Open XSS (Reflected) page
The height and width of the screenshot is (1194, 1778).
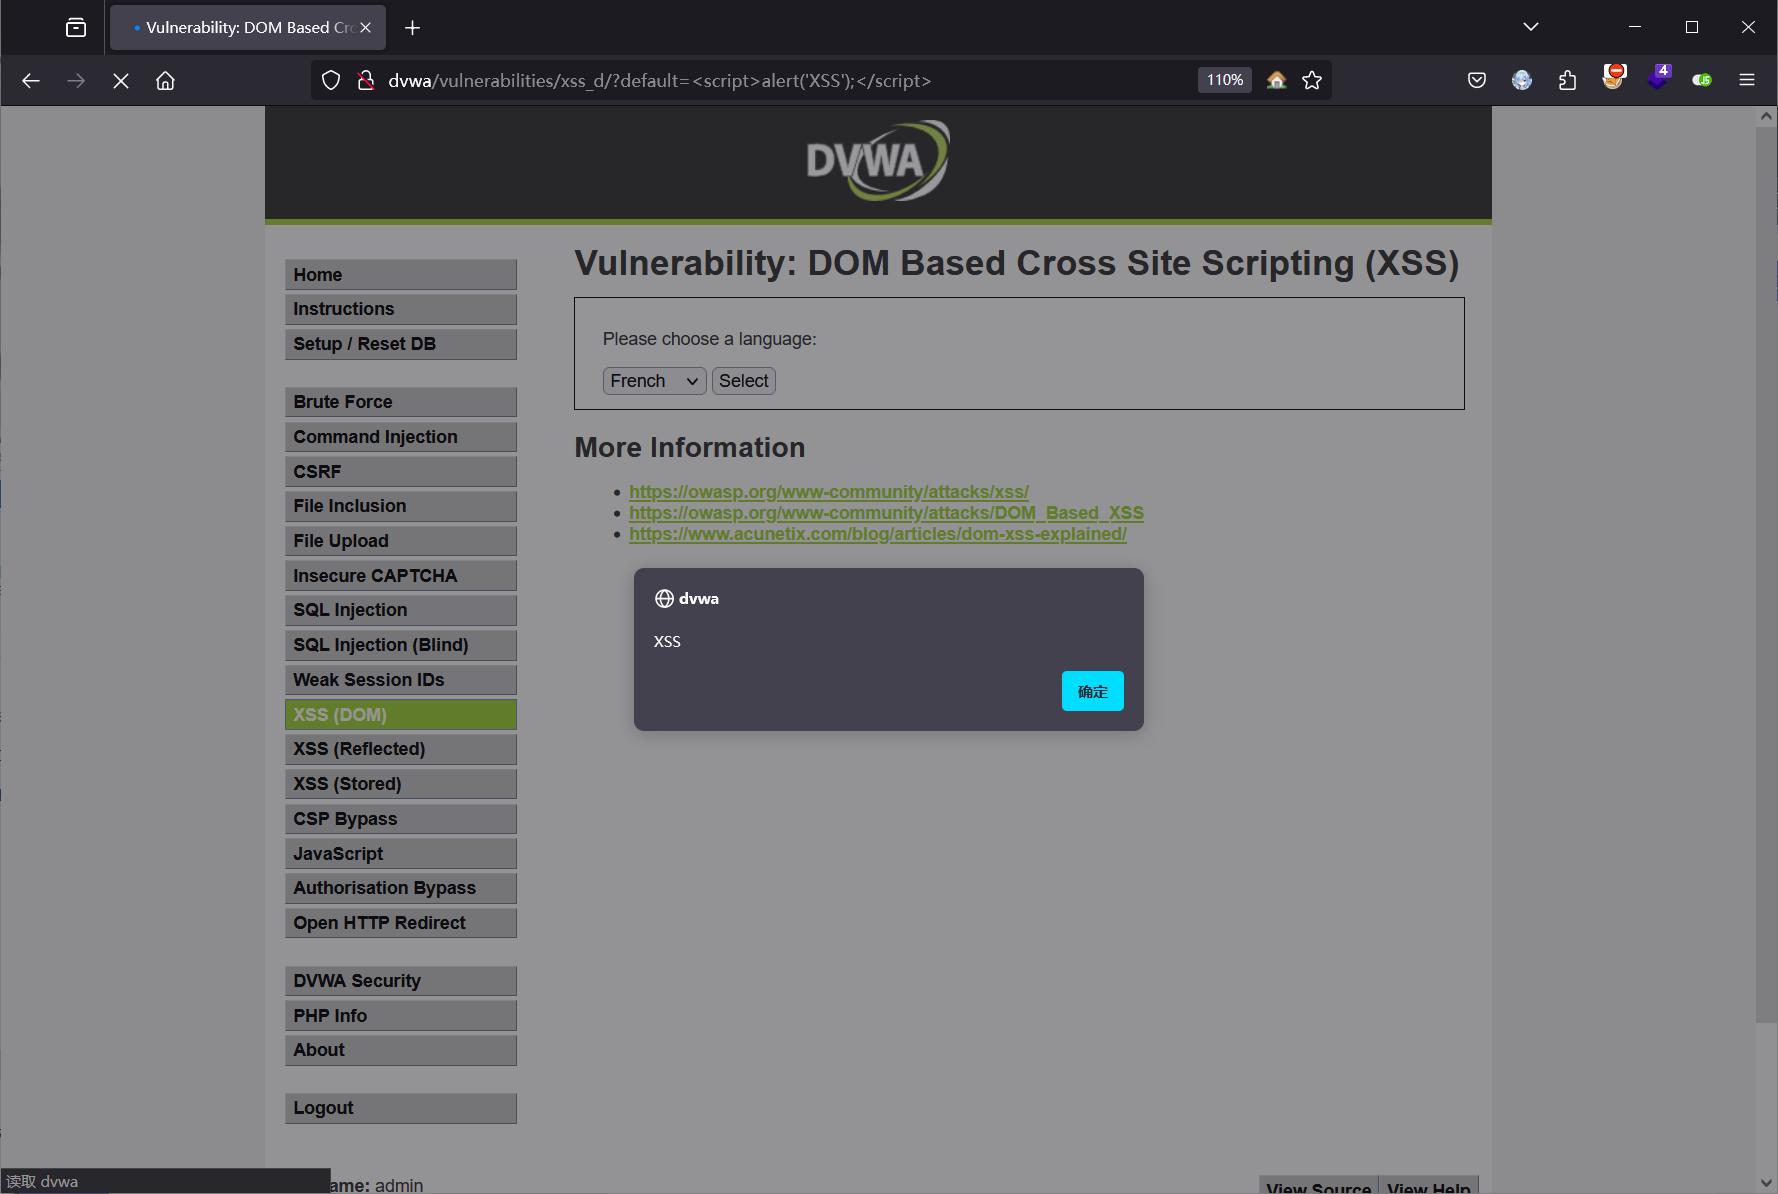(x=401, y=749)
